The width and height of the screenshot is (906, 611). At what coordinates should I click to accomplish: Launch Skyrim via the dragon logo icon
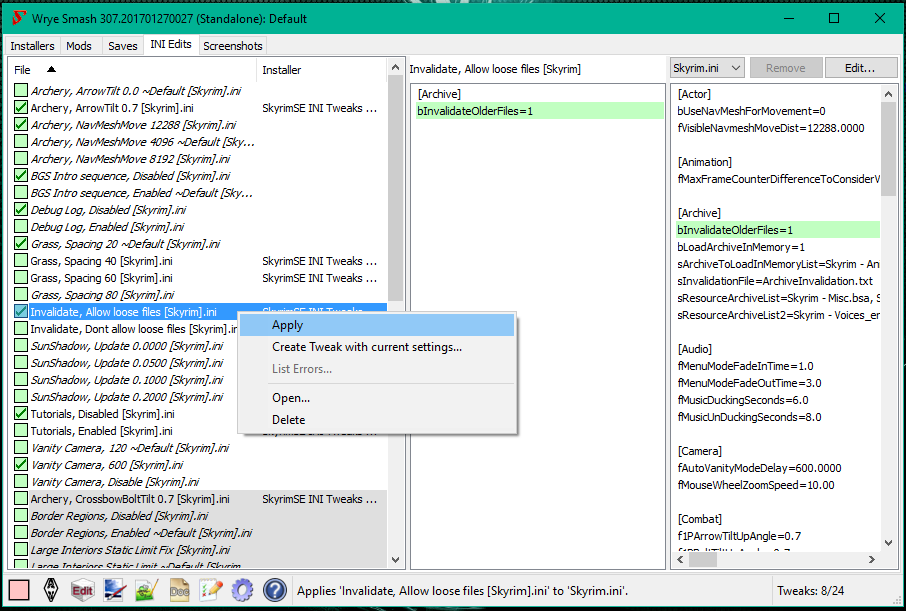click(51, 589)
